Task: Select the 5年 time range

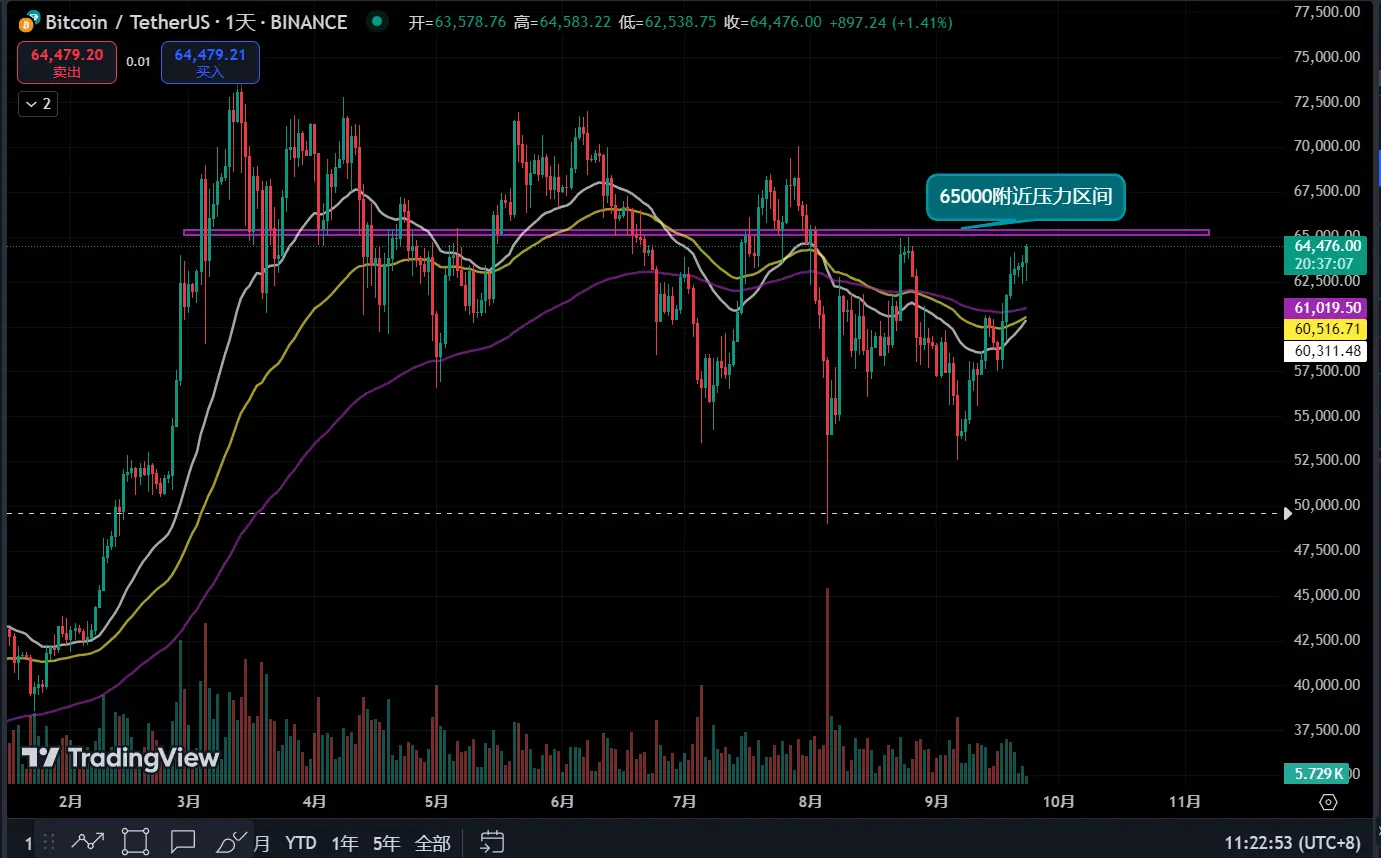Action: coord(387,843)
